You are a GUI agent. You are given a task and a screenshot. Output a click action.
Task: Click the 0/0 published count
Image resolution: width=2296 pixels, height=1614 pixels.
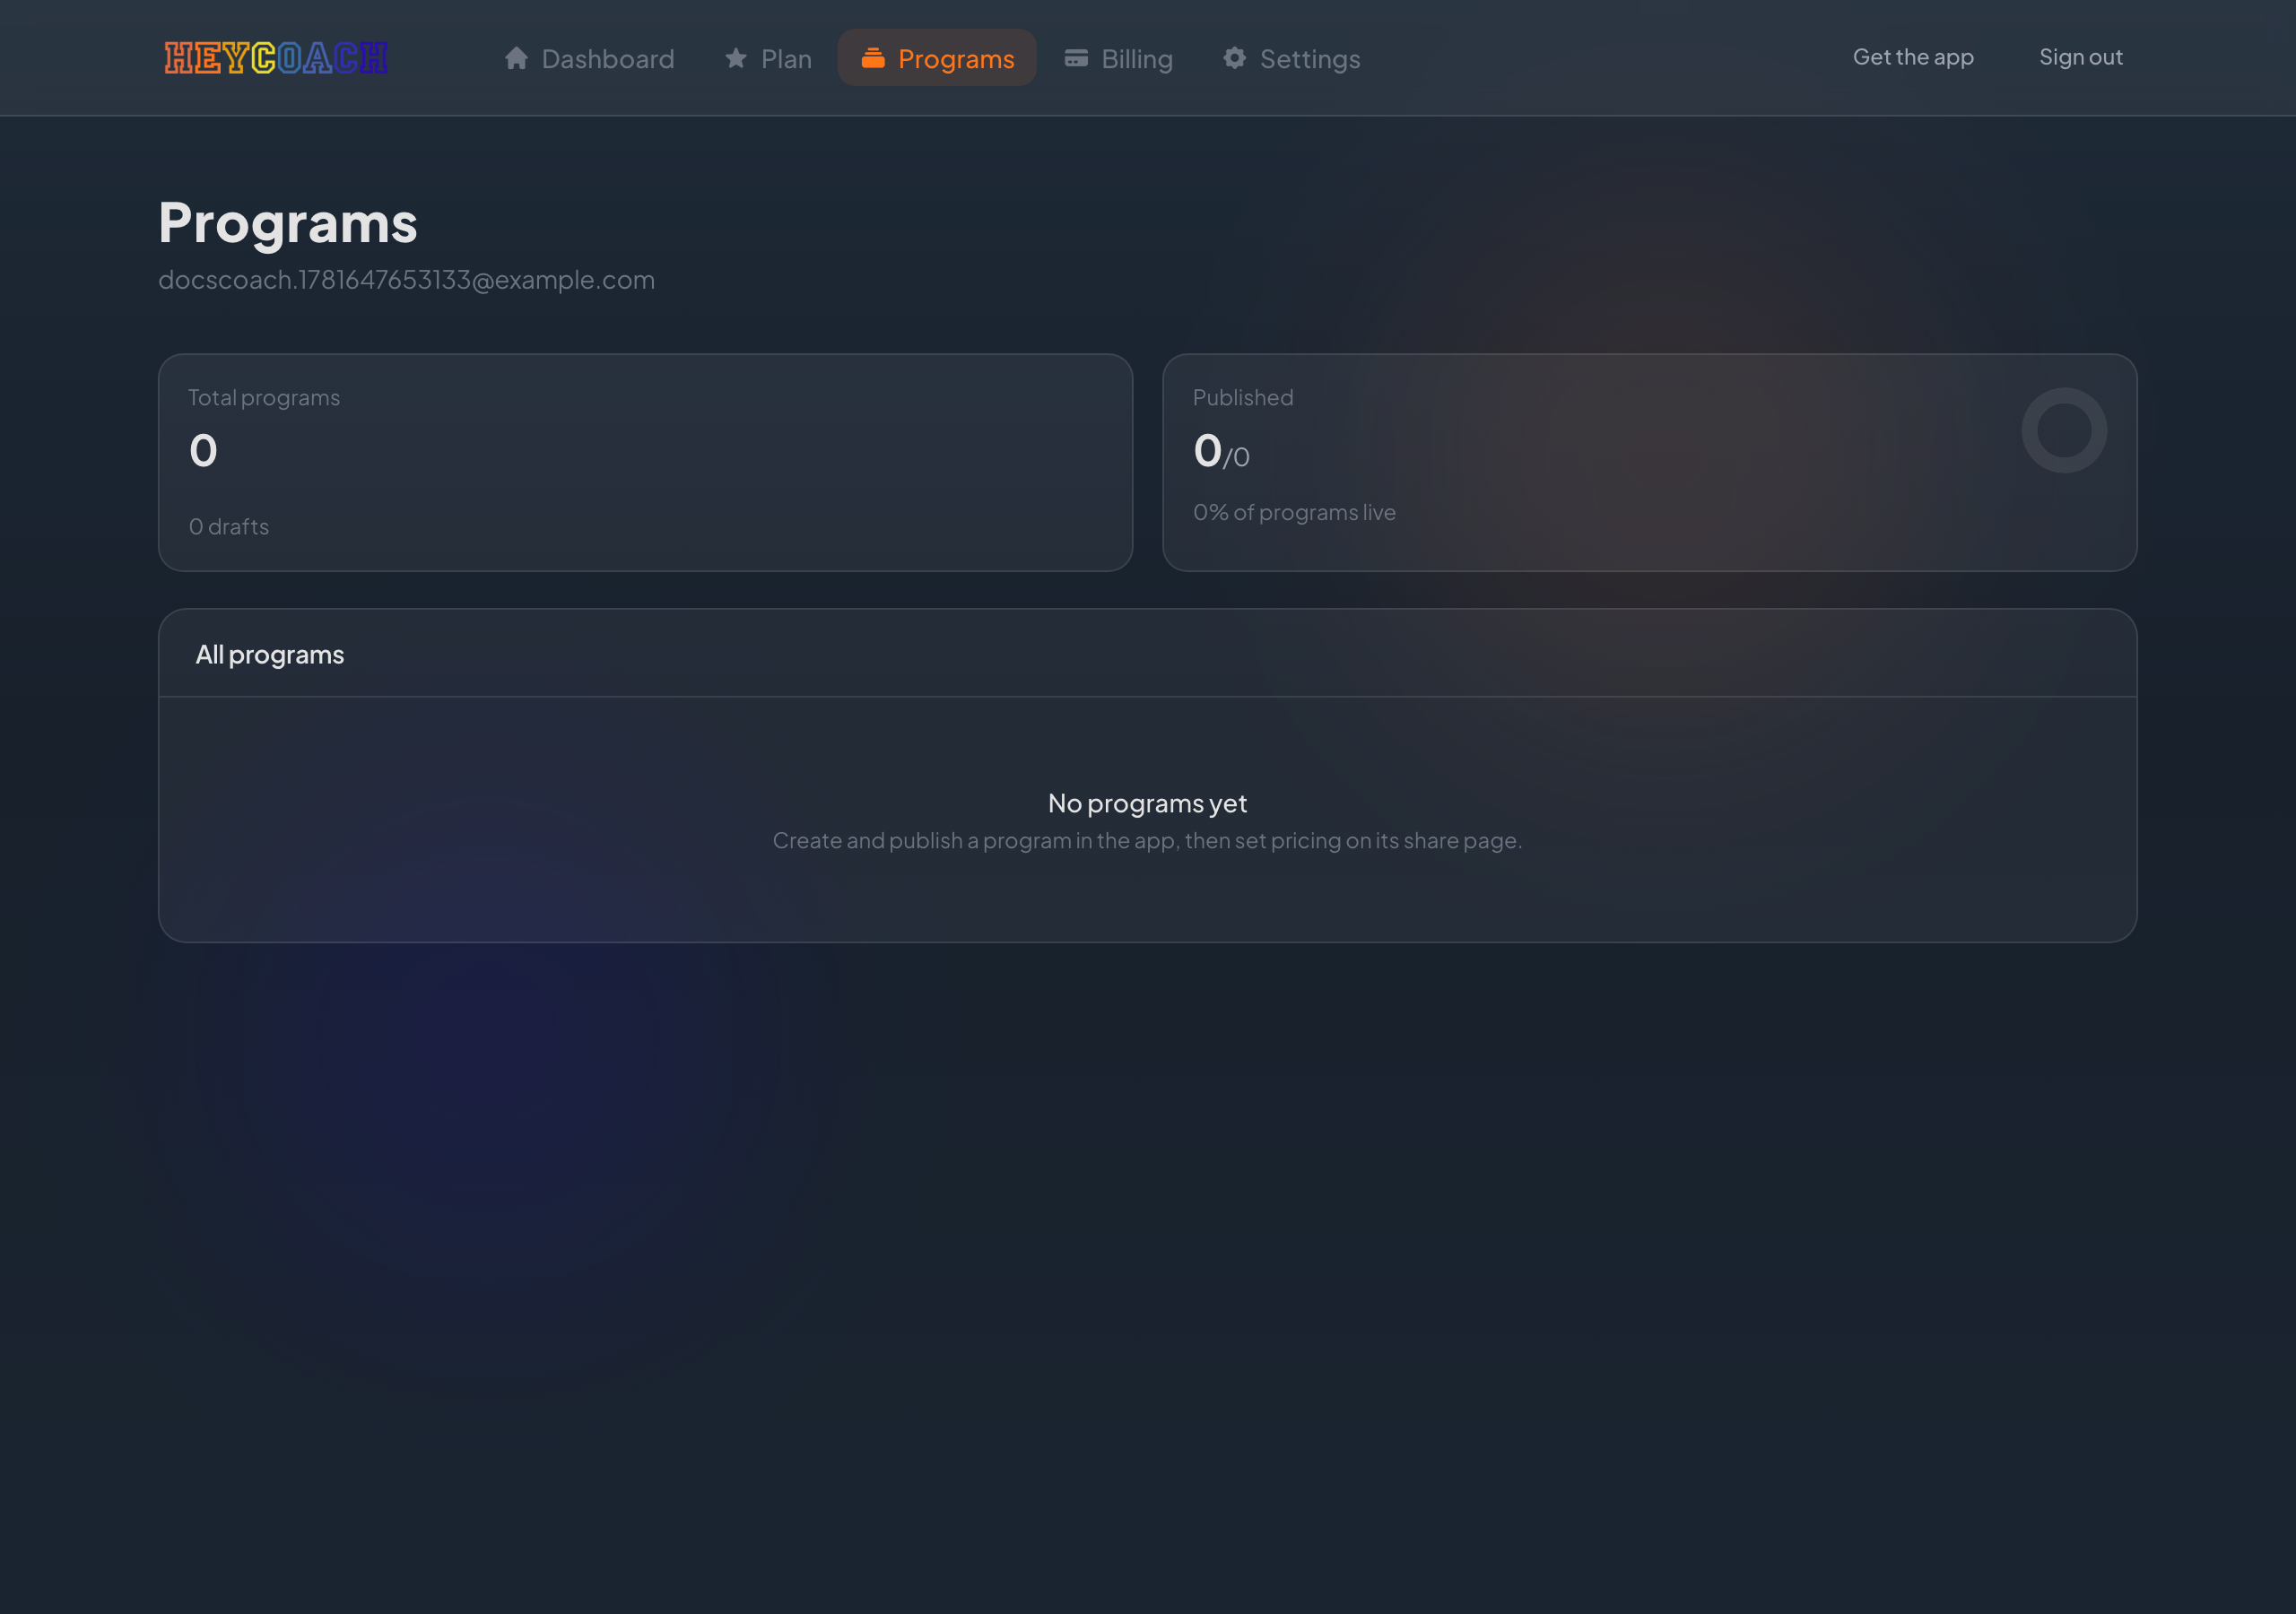tap(1221, 451)
